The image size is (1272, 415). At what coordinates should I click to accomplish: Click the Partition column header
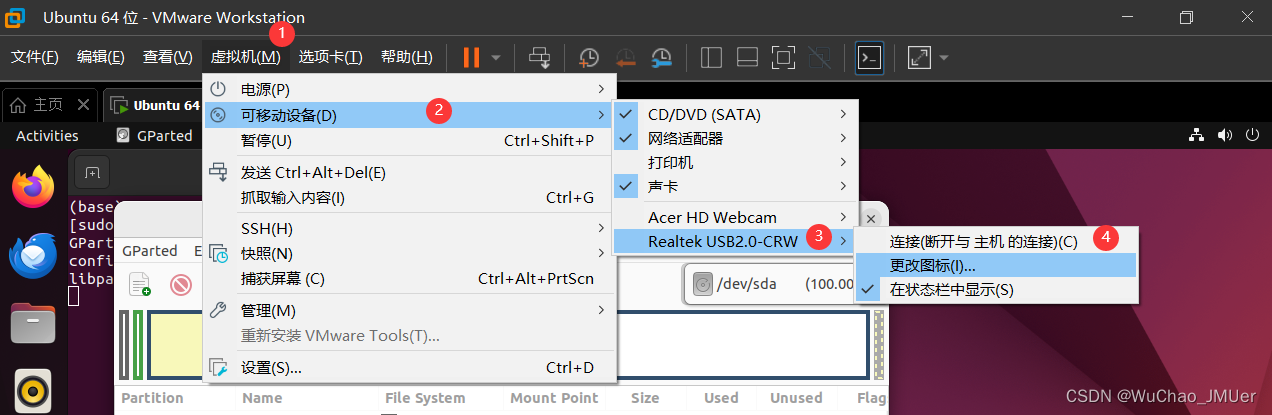coord(153,398)
